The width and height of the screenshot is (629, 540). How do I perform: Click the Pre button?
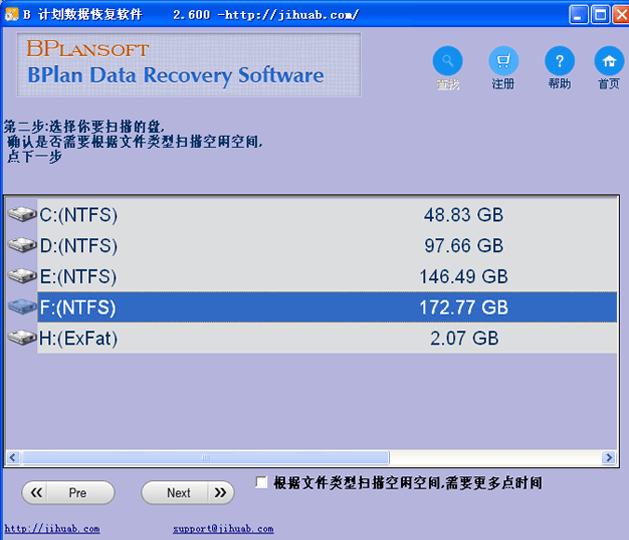[68, 493]
